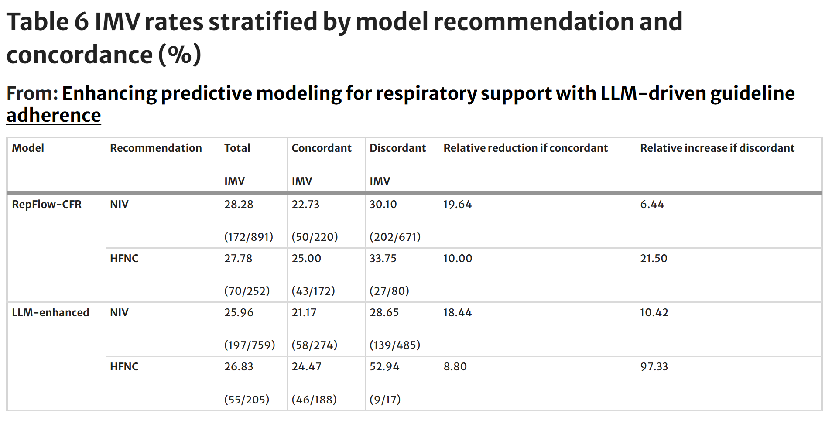Click the Relative increase if discordant header
The width and height of the screenshot is (832, 424).
point(717,148)
